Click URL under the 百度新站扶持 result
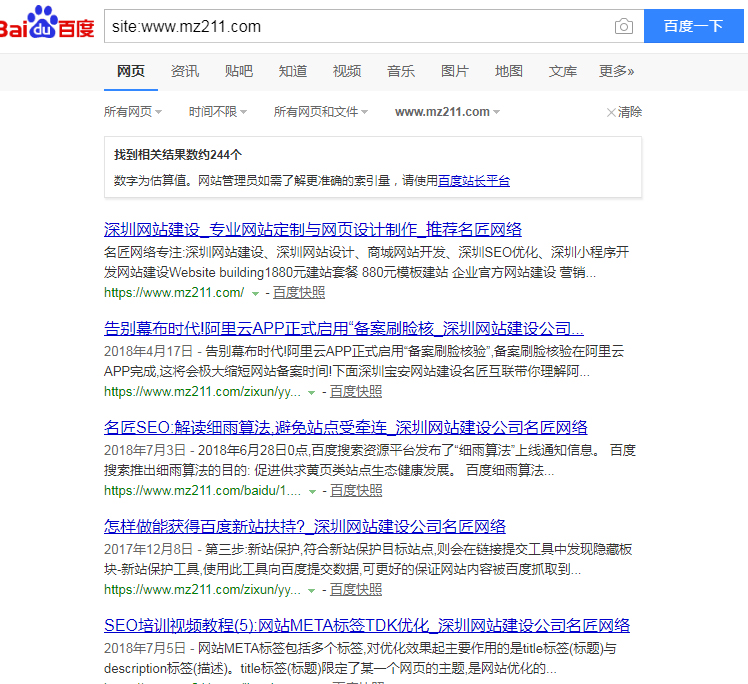Screen dimensions: 748x684 202,590
